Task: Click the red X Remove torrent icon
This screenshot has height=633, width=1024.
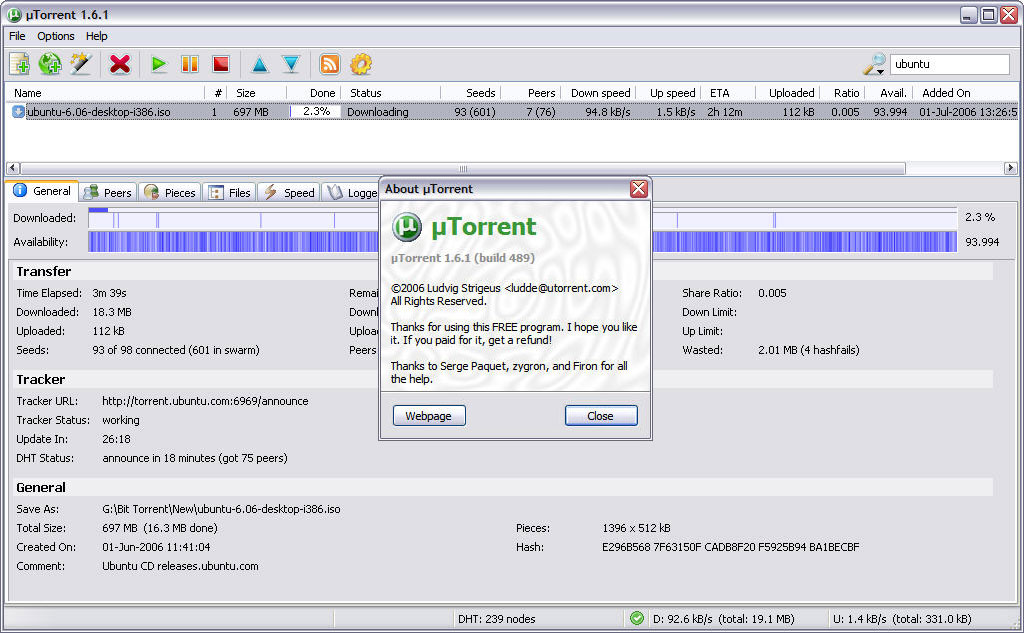Action: tap(120, 64)
